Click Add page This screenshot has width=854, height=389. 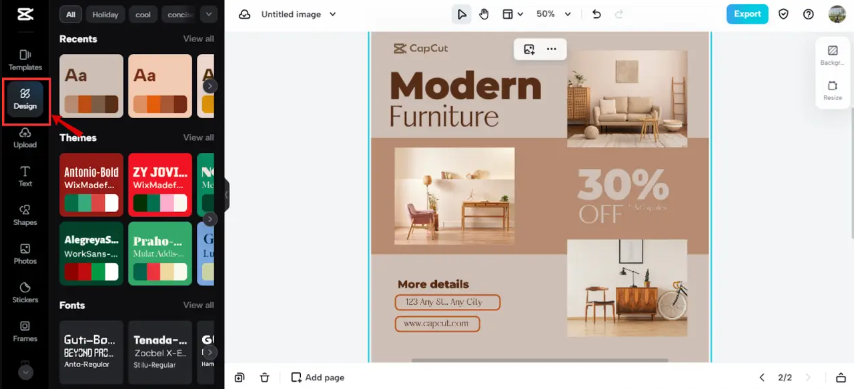click(318, 377)
